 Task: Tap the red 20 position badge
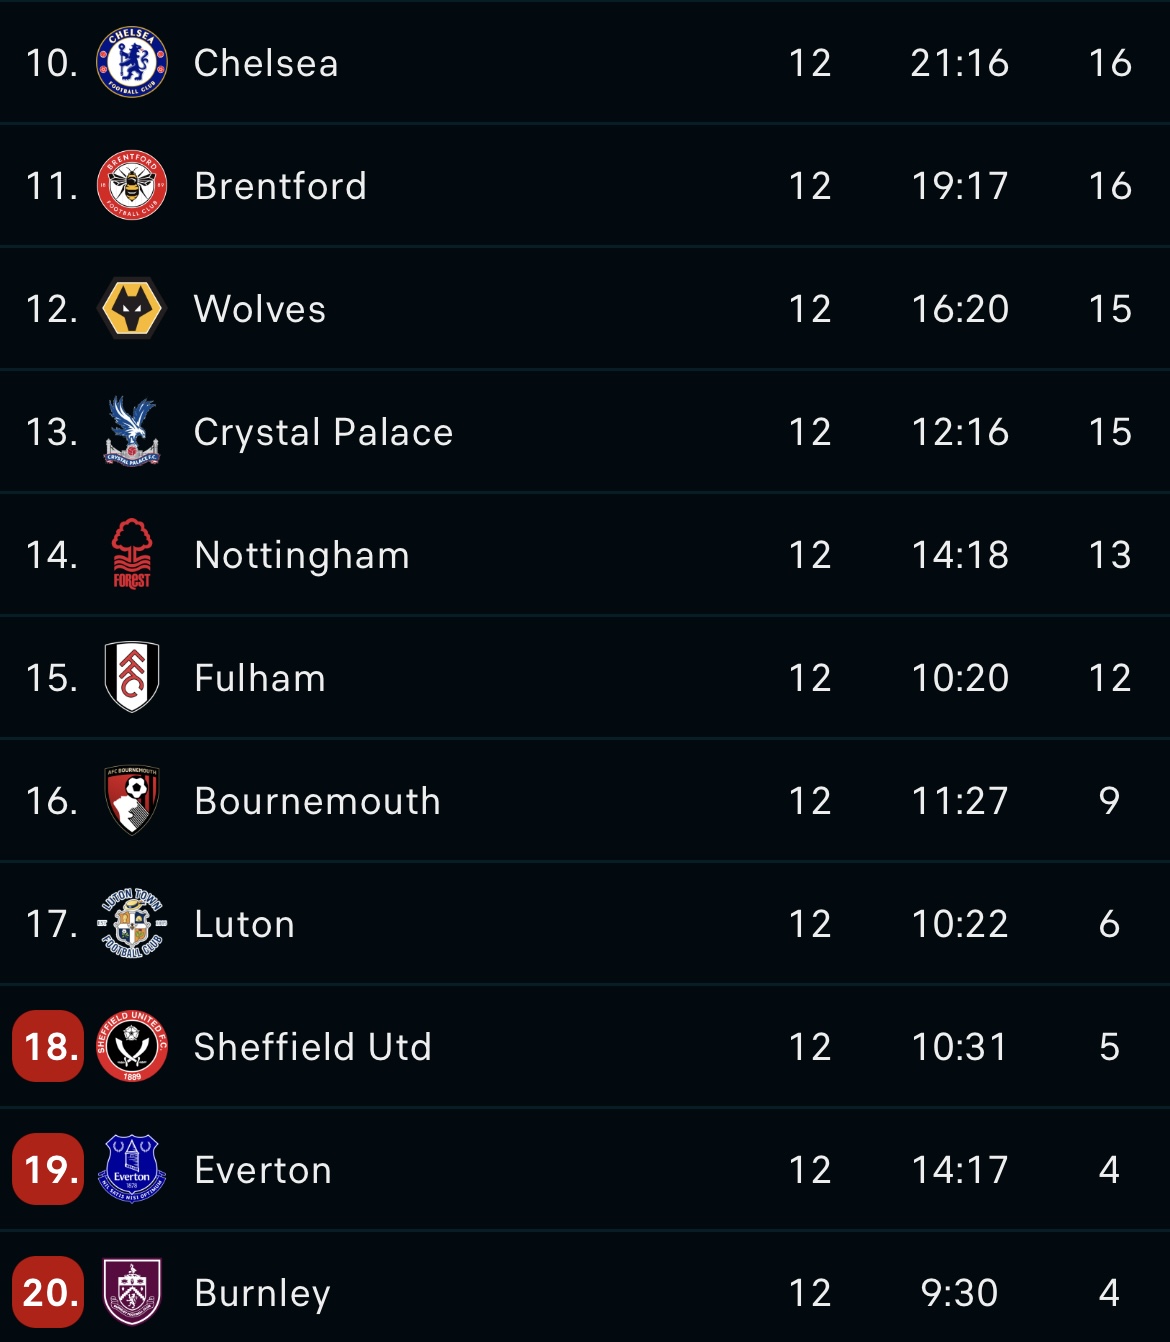click(x=48, y=1293)
